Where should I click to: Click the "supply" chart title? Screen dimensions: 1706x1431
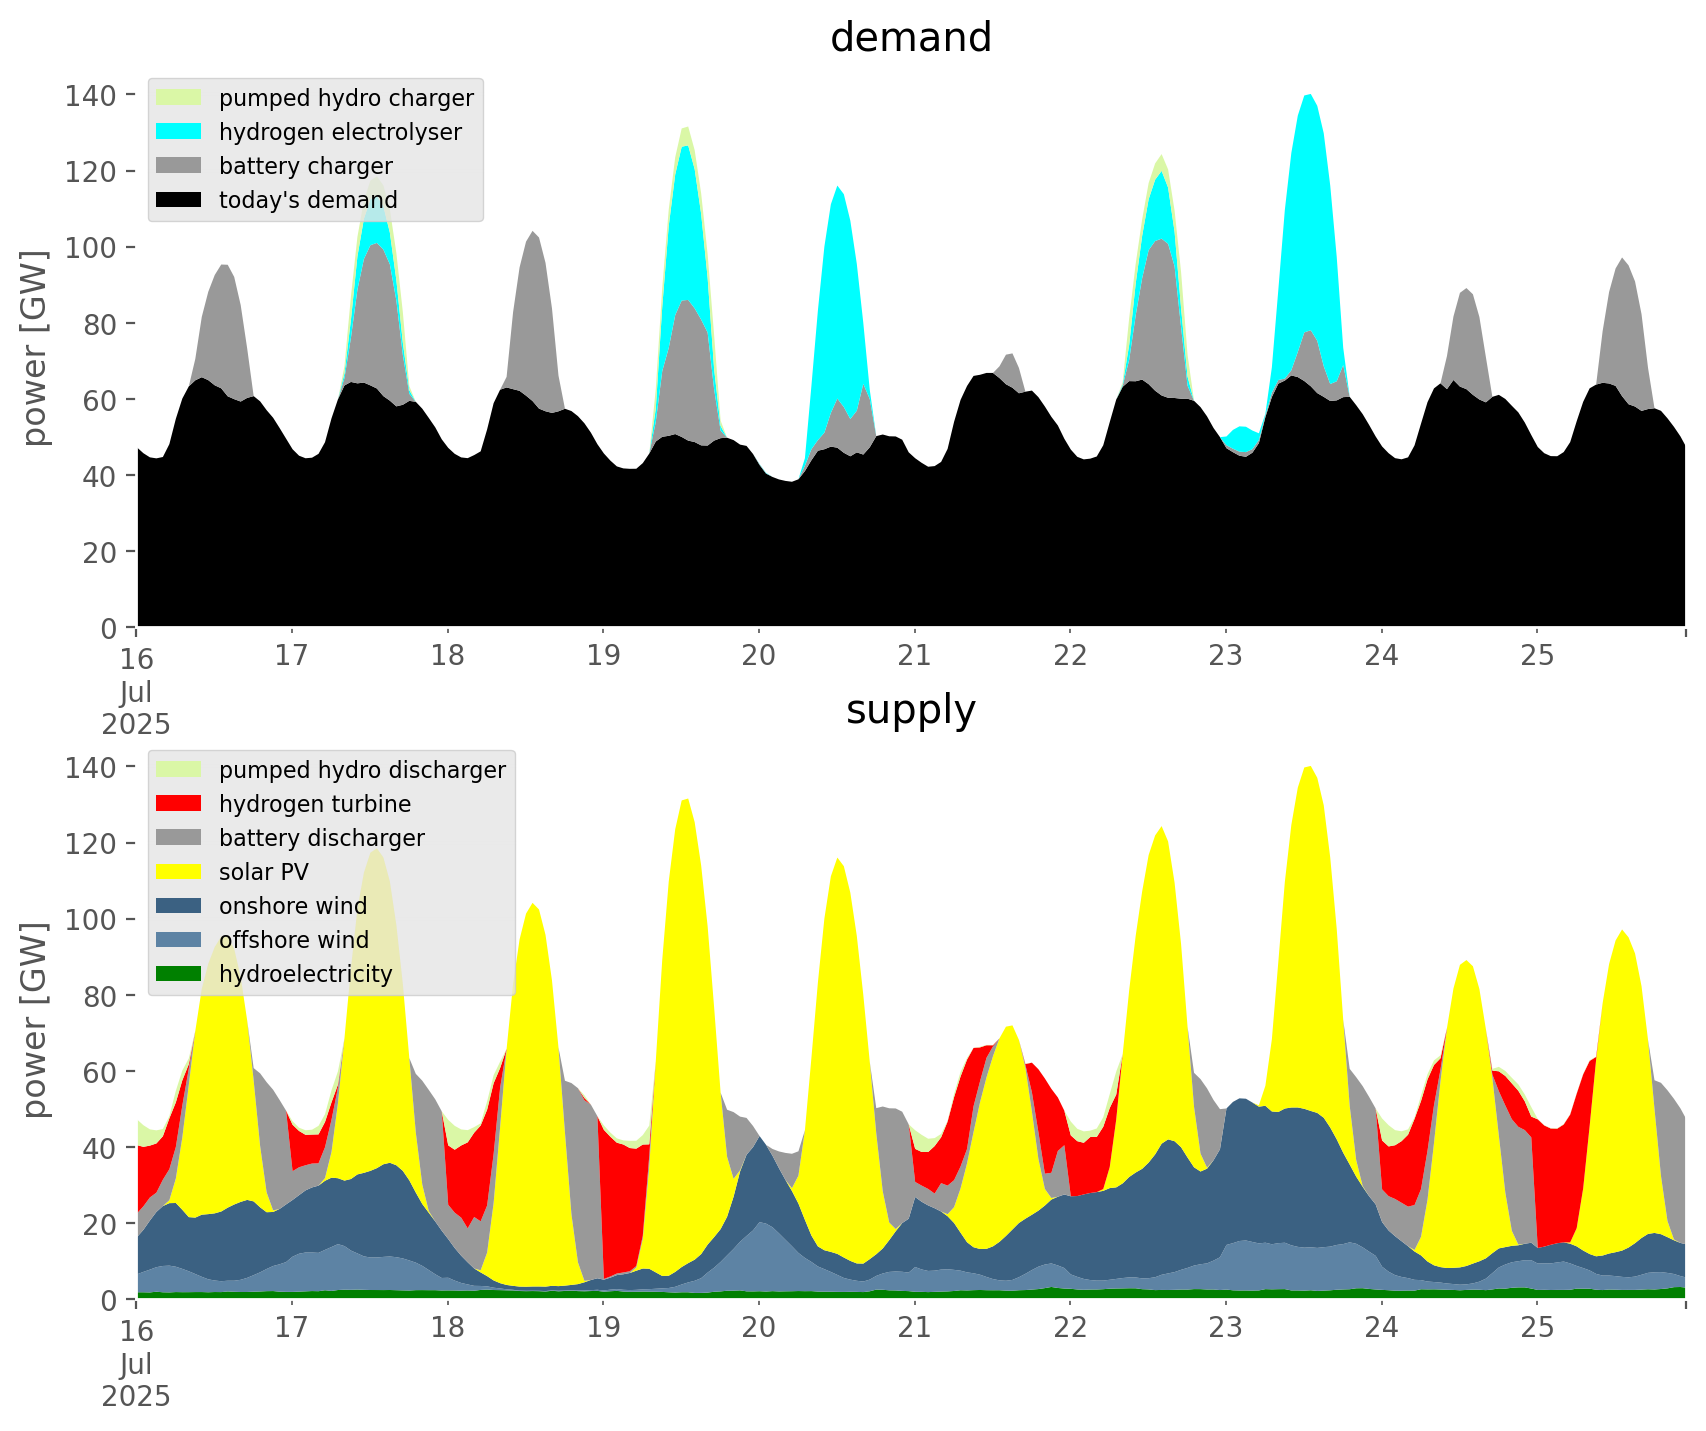pos(910,710)
